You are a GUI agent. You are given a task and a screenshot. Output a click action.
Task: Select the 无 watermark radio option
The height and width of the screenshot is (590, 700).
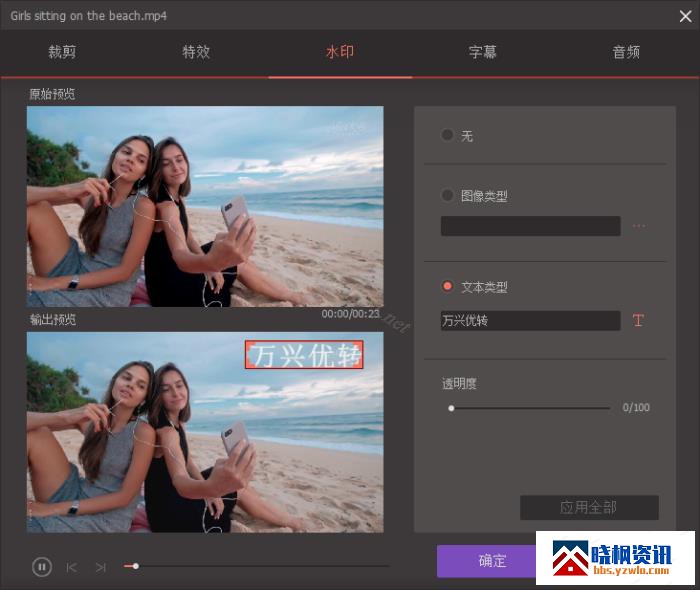tap(447, 135)
